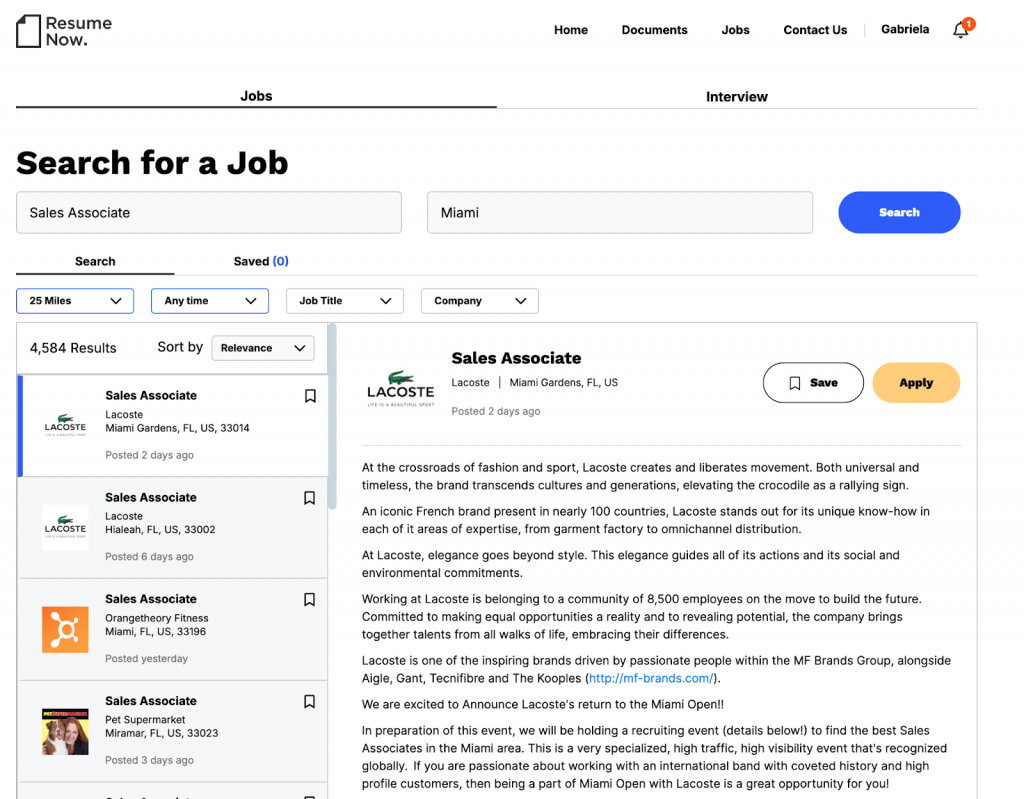Click the large Lacoste logo in job details
Viewport: 1024px width, 799px height.
tap(401, 390)
